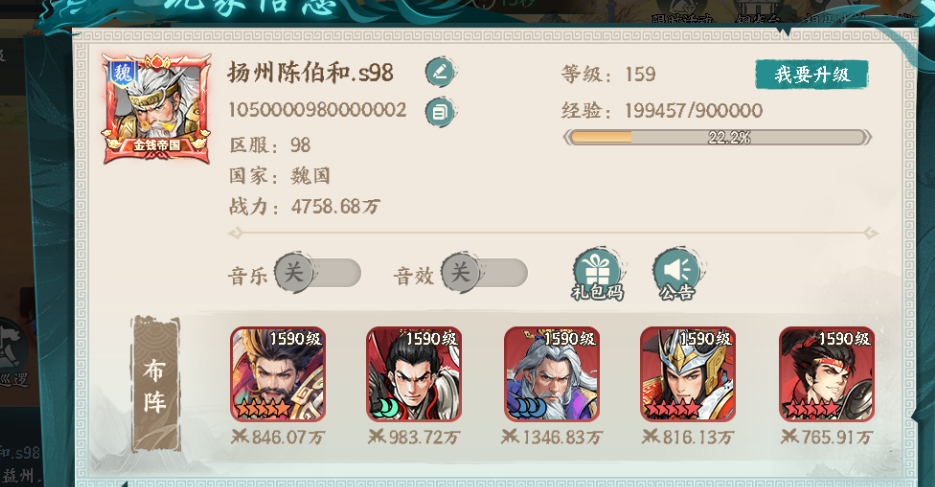Click the 魏 kingdom badge on avatar
The height and width of the screenshot is (487, 935).
click(123, 73)
